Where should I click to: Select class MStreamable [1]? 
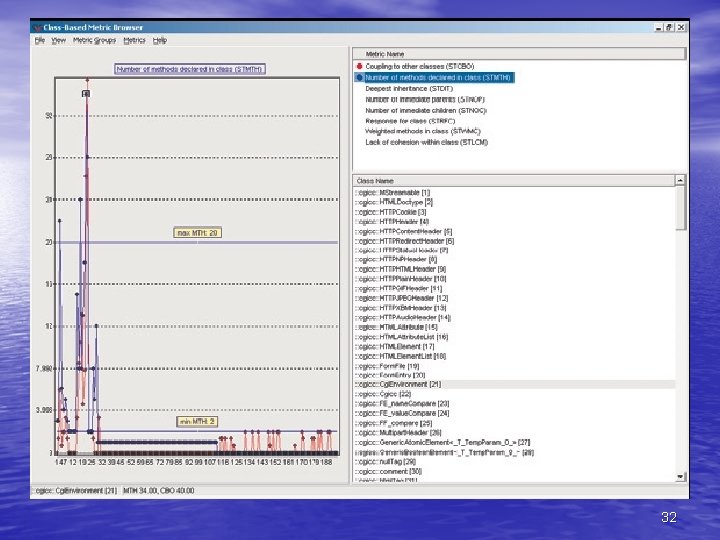[x=393, y=193]
